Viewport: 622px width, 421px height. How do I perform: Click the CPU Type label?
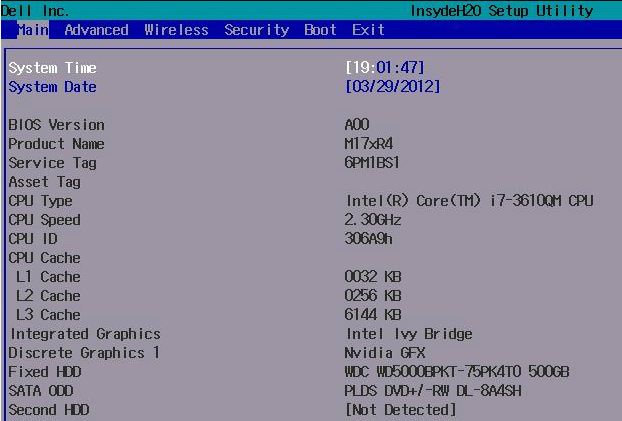(x=40, y=201)
